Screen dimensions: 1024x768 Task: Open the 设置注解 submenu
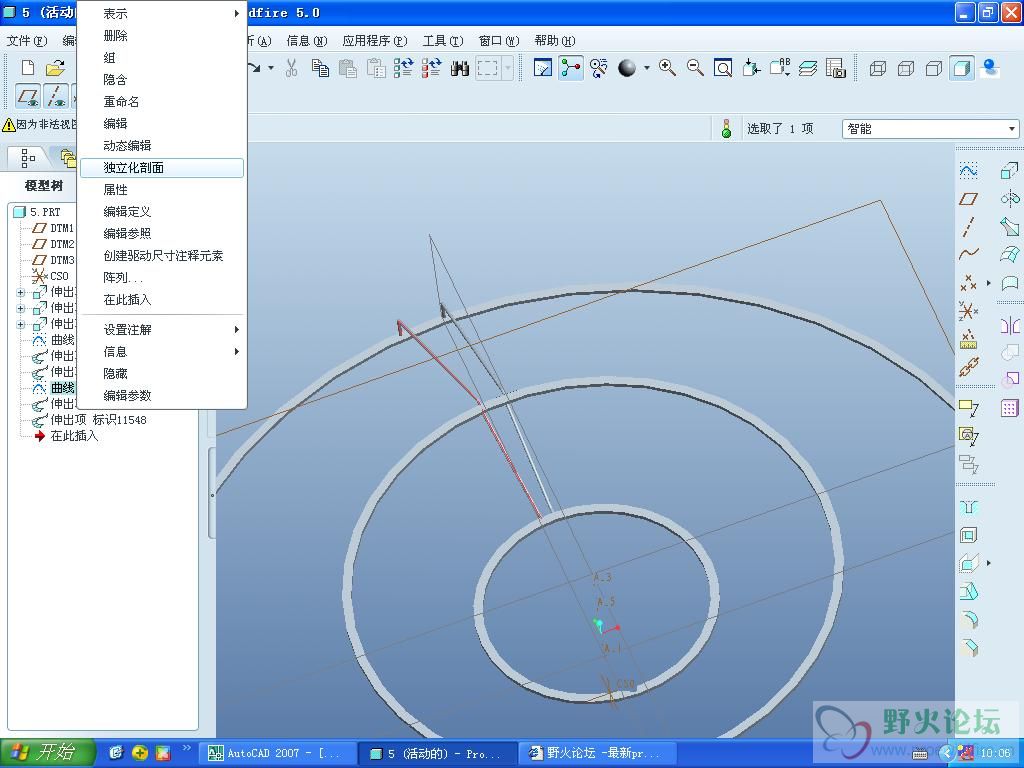[x=162, y=330]
